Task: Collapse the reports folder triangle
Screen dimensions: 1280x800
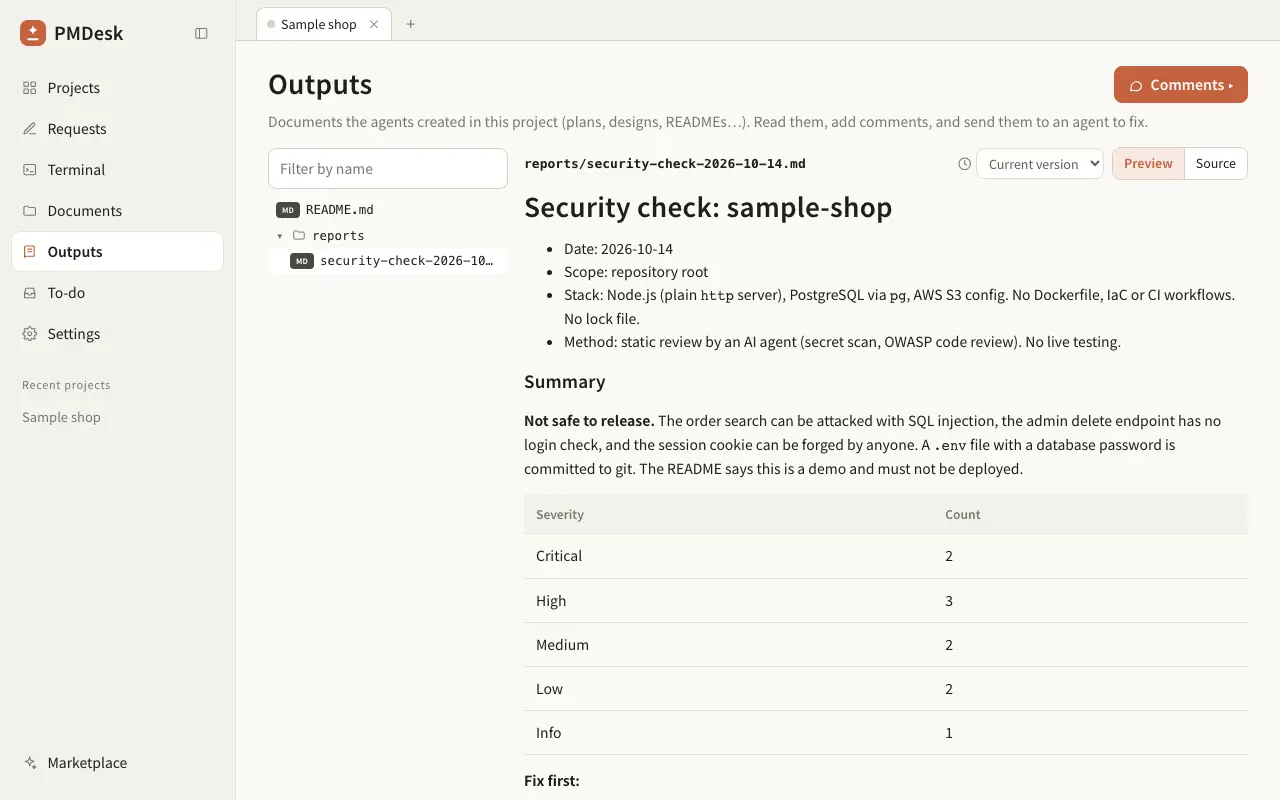Action: 280,236
